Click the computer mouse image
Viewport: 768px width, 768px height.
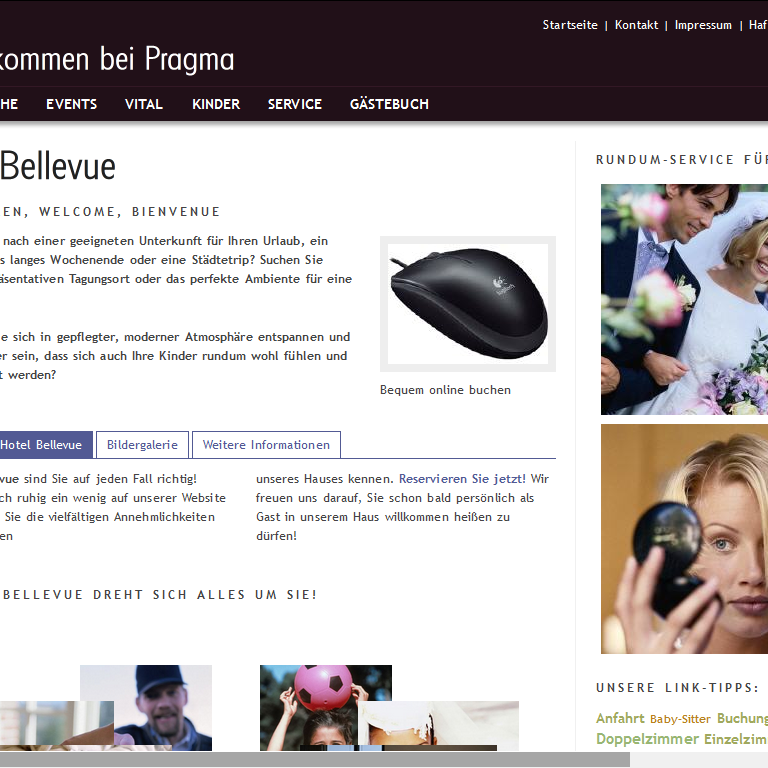coord(468,304)
